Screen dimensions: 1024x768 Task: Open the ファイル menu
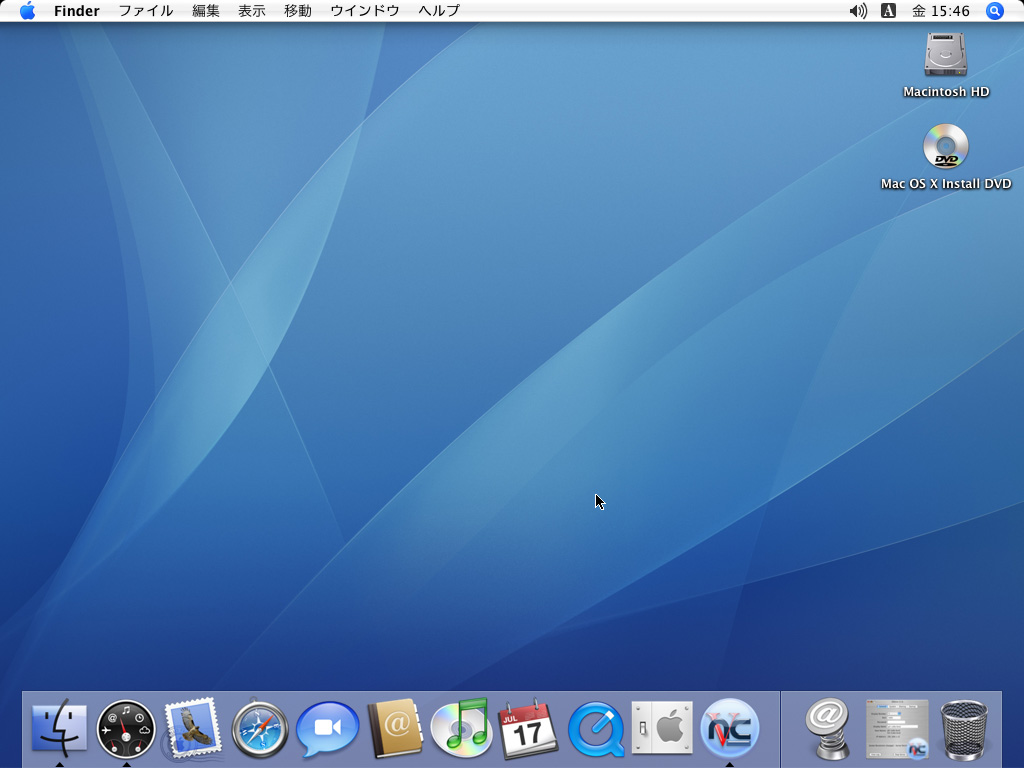[145, 11]
